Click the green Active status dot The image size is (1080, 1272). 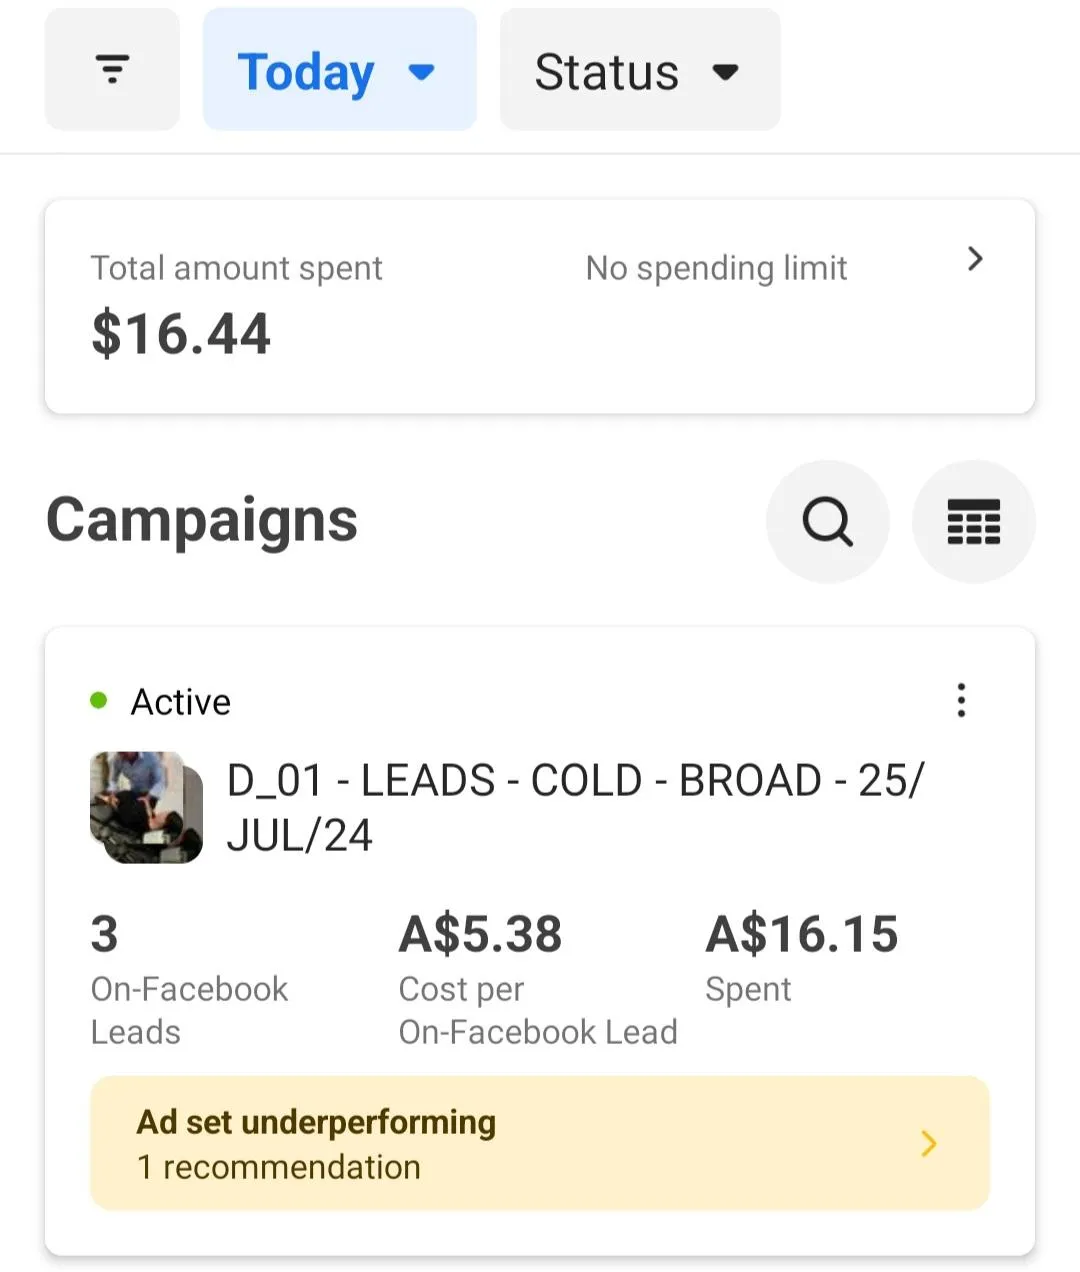(x=98, y=700)
